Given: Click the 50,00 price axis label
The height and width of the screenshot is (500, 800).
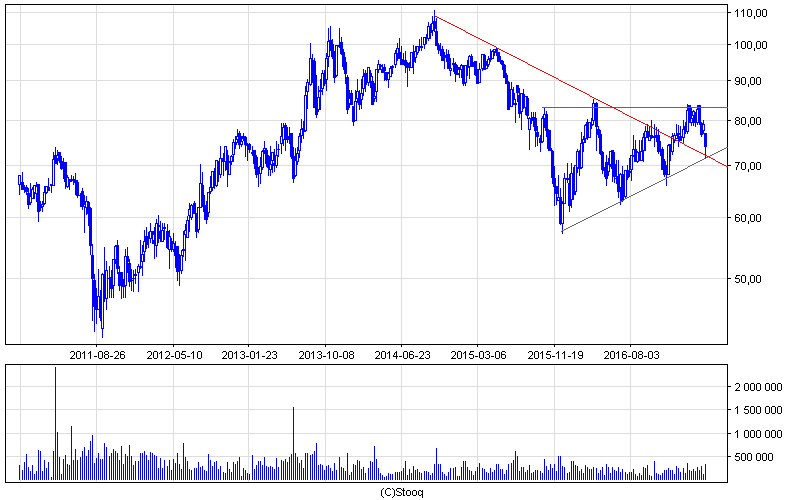Looking at the screenshot, I should 747,279.
